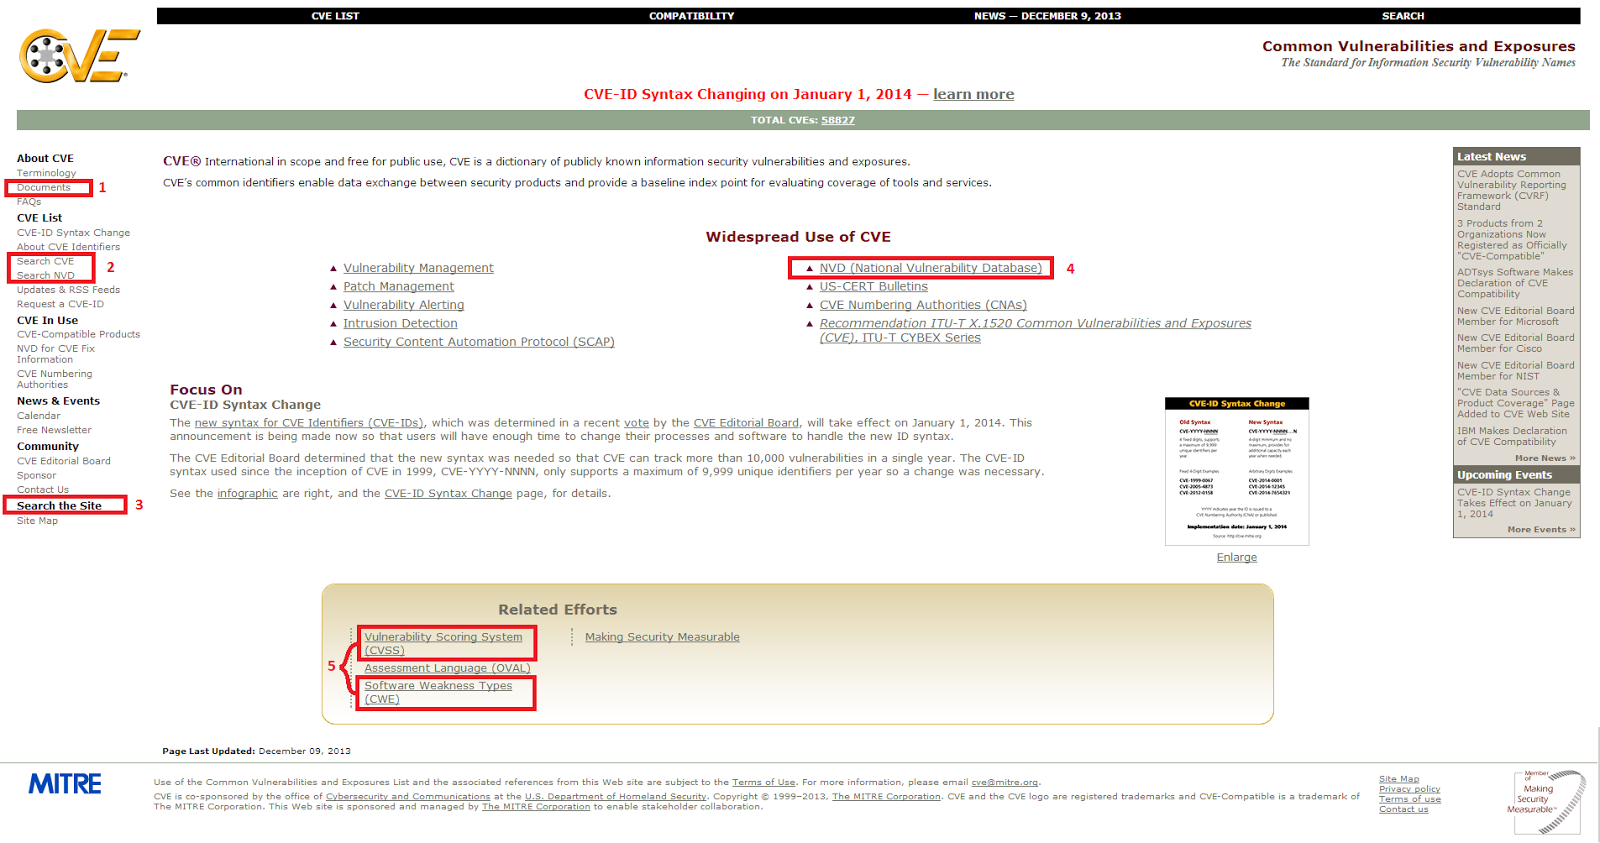Open the Intrusion Detection link

pyautogui.click(x=400, y=323)
